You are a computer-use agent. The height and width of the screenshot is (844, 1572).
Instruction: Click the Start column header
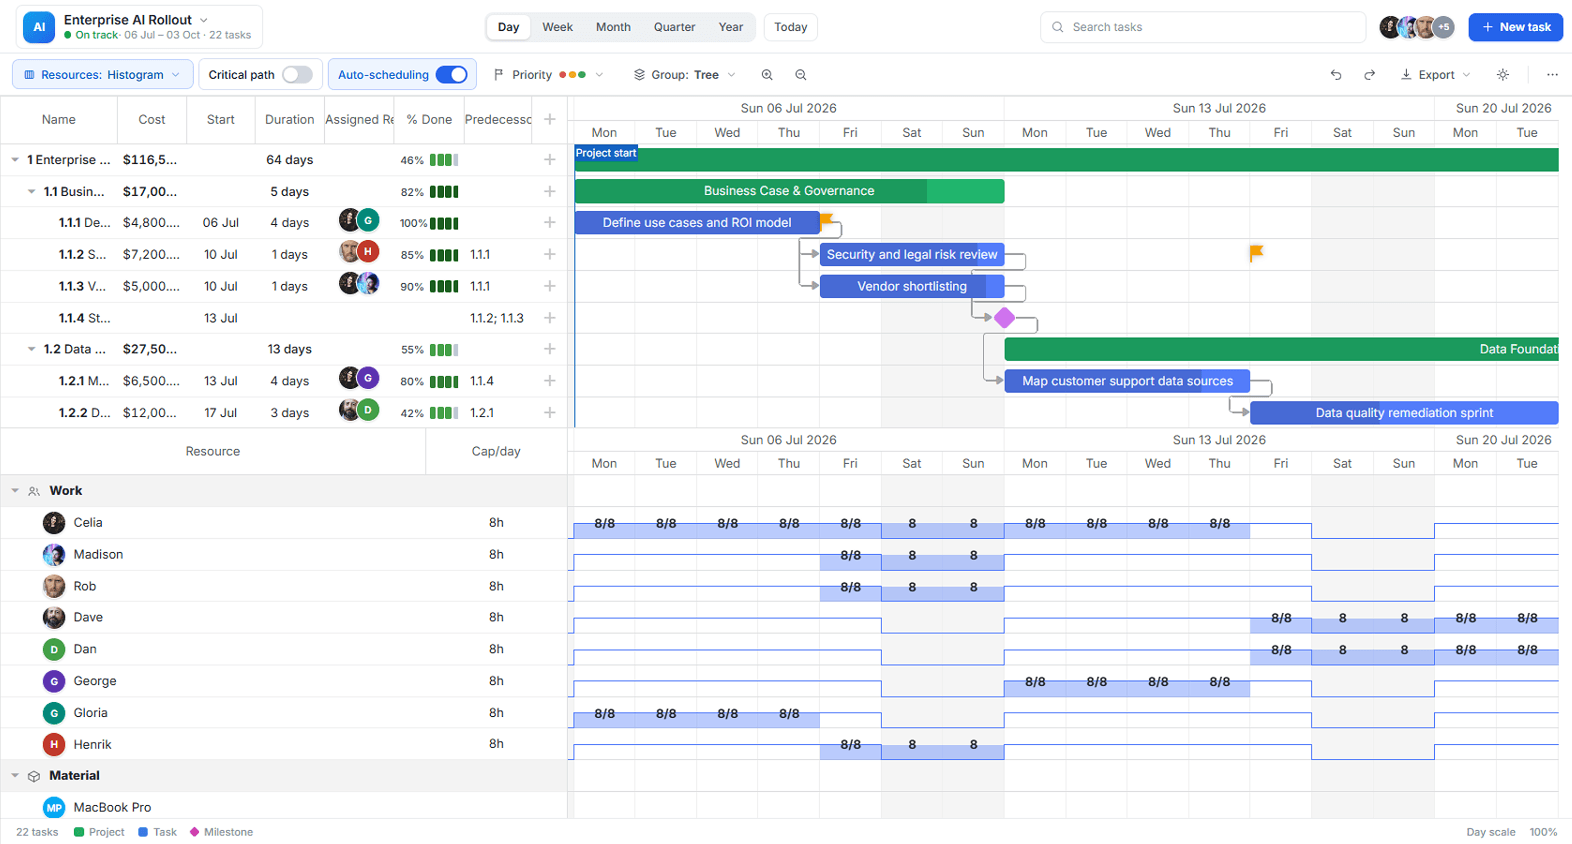point(221,119)
